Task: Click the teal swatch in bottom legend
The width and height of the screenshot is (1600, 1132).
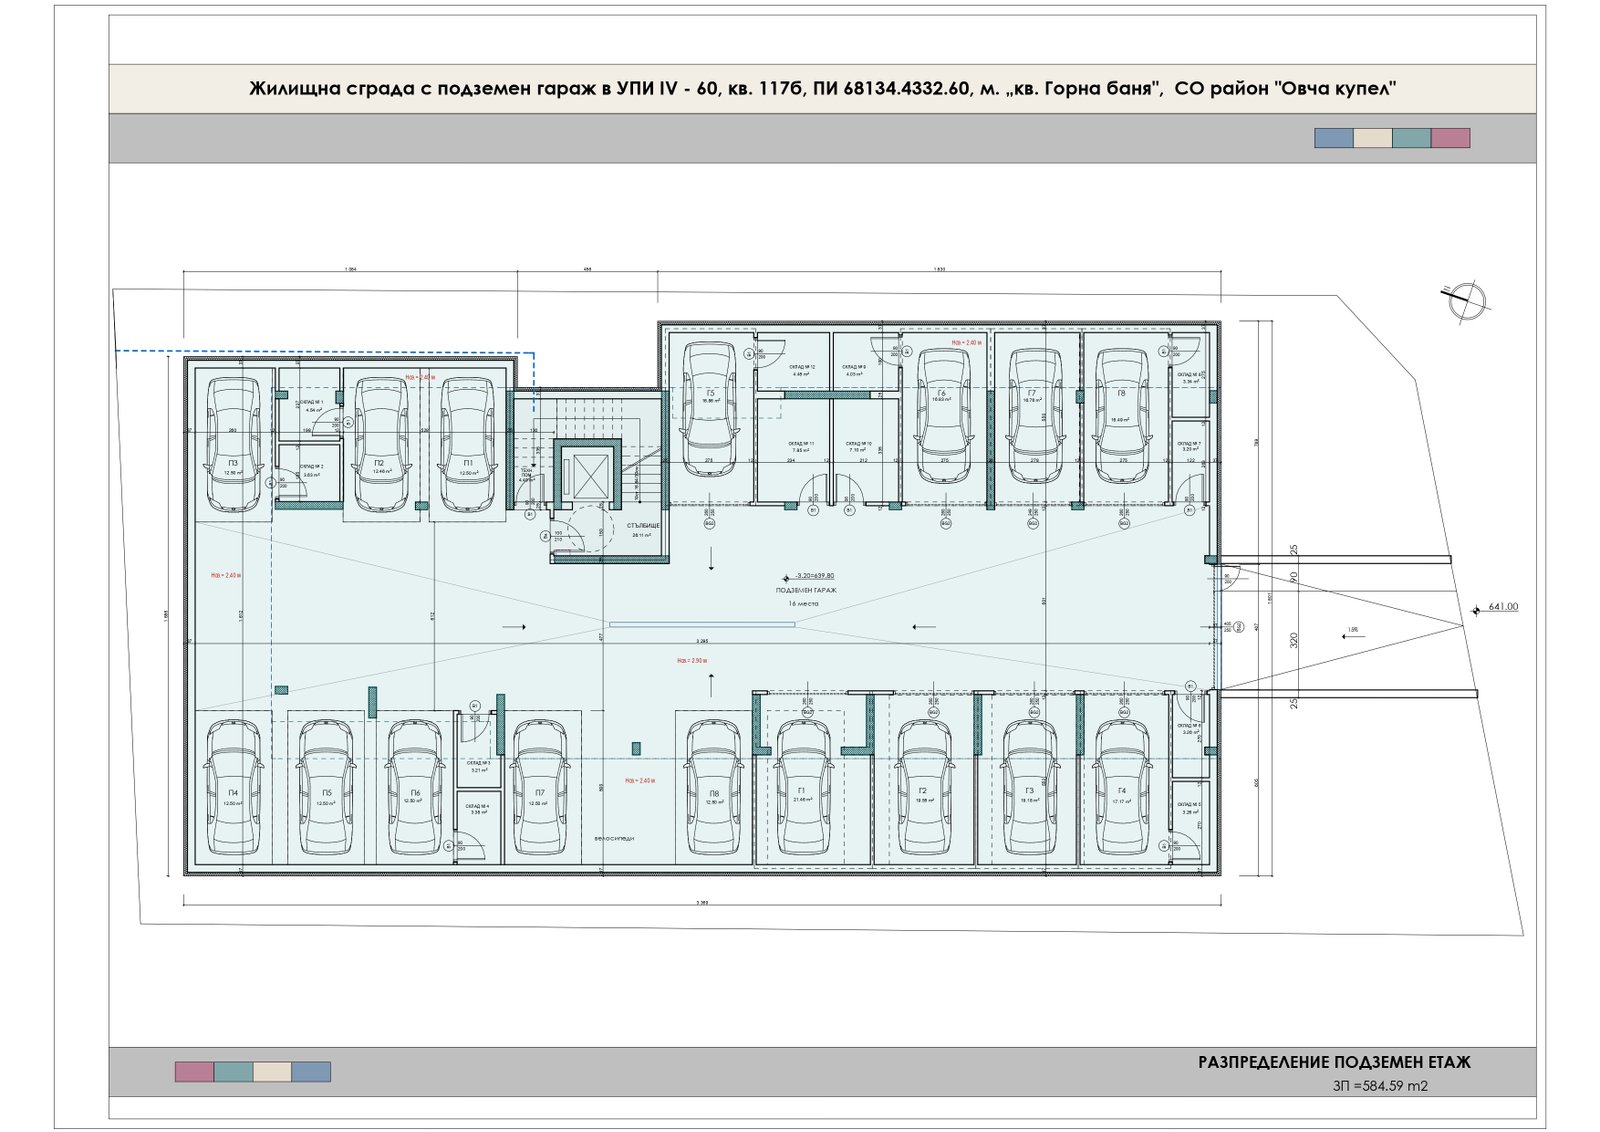Action: click(x=233, y=1072)
